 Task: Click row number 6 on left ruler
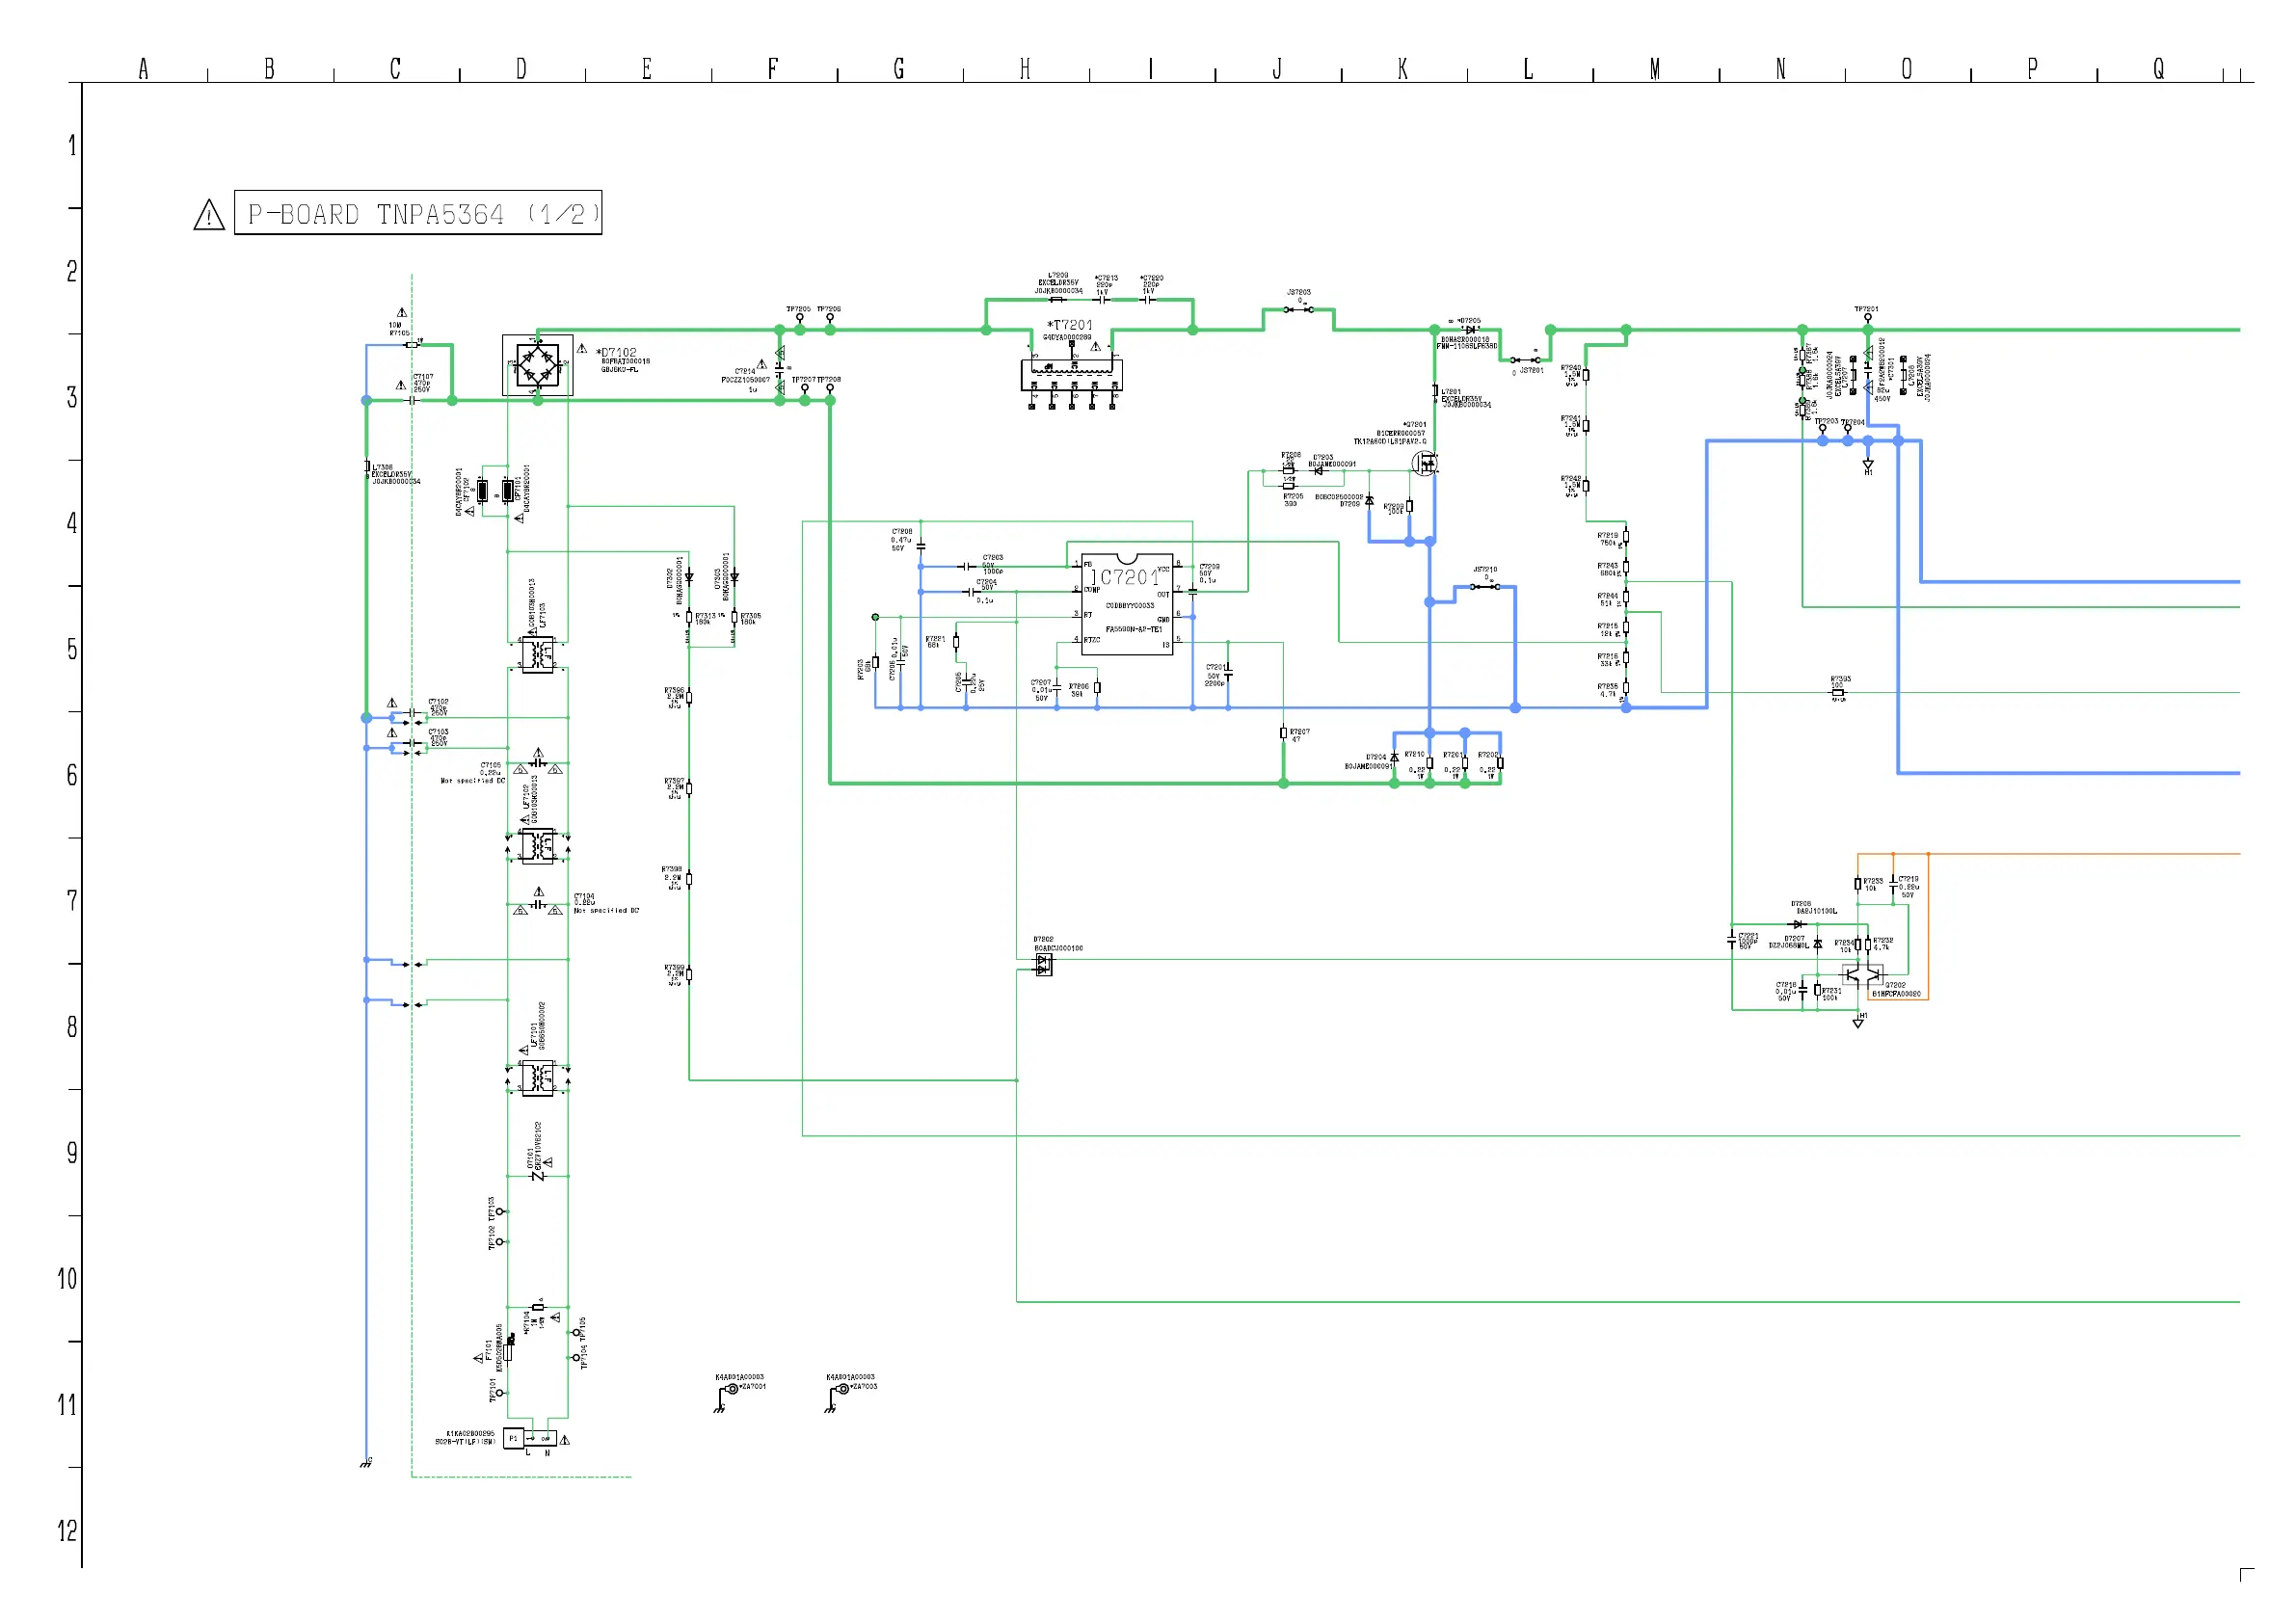71,775
